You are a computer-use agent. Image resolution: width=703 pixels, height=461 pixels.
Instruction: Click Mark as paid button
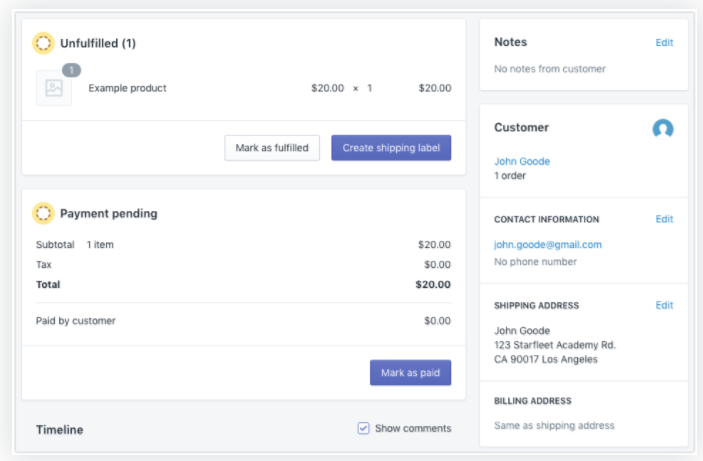[x=410, y=373]
